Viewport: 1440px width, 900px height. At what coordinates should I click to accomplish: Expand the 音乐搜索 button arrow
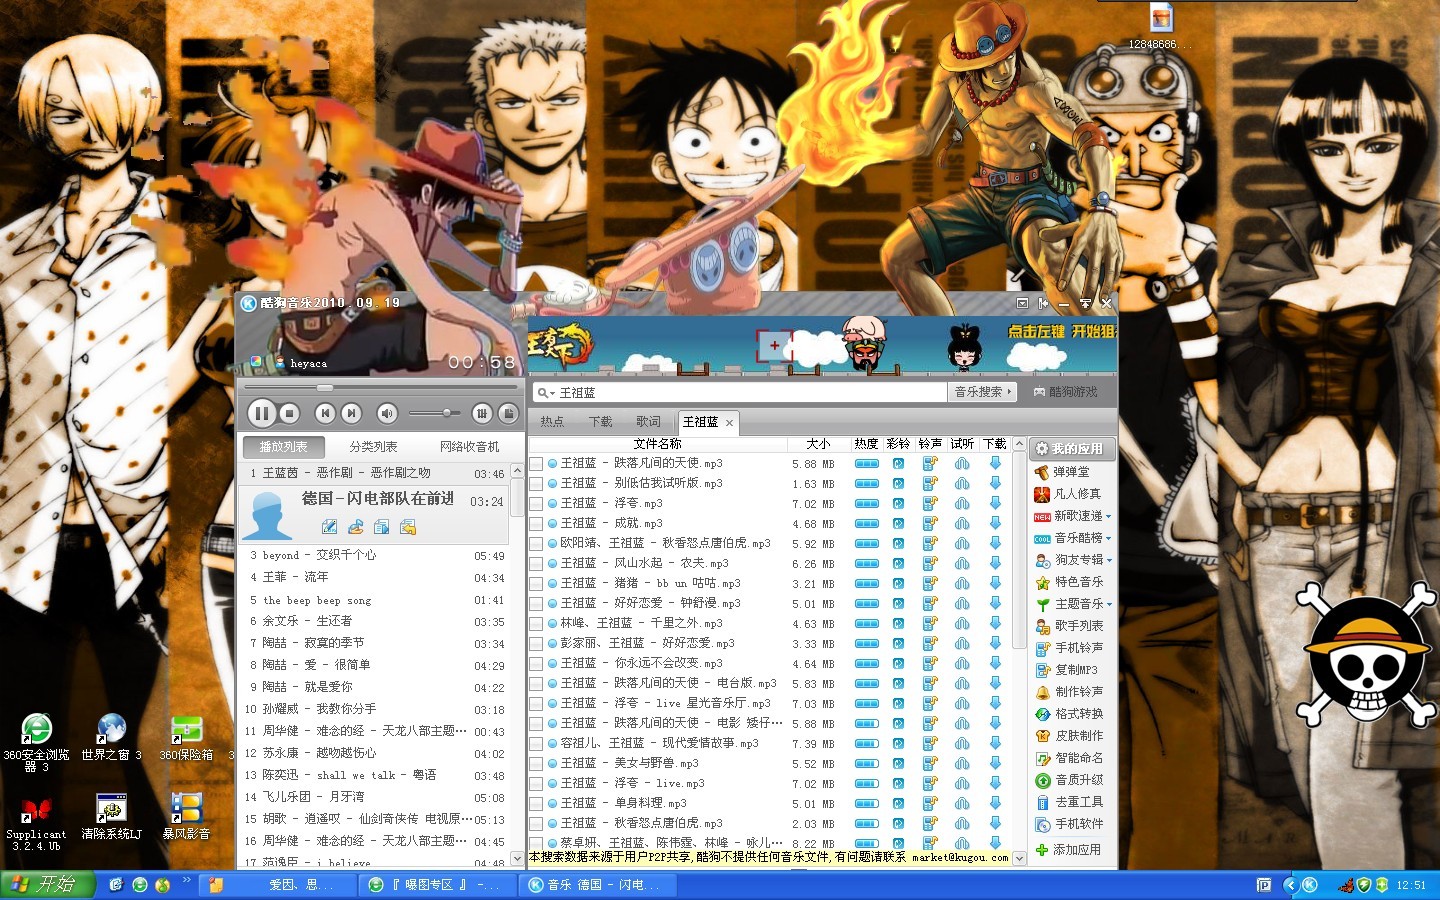[1010, 392]
